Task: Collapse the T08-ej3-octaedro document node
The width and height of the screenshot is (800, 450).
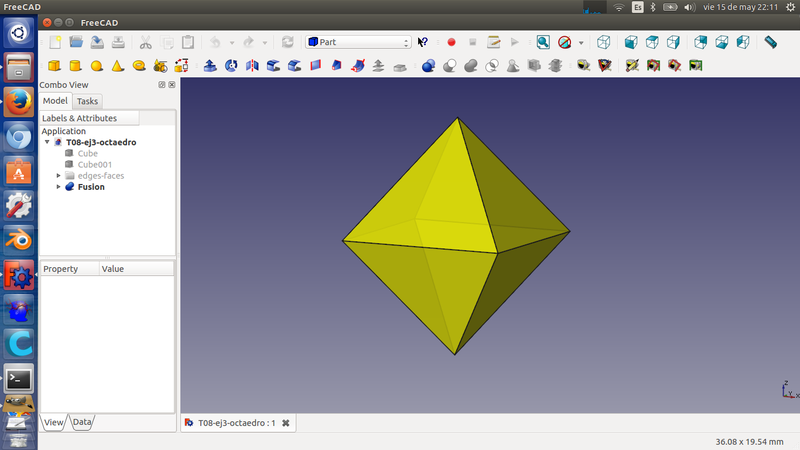Action: tap(47, 143)
